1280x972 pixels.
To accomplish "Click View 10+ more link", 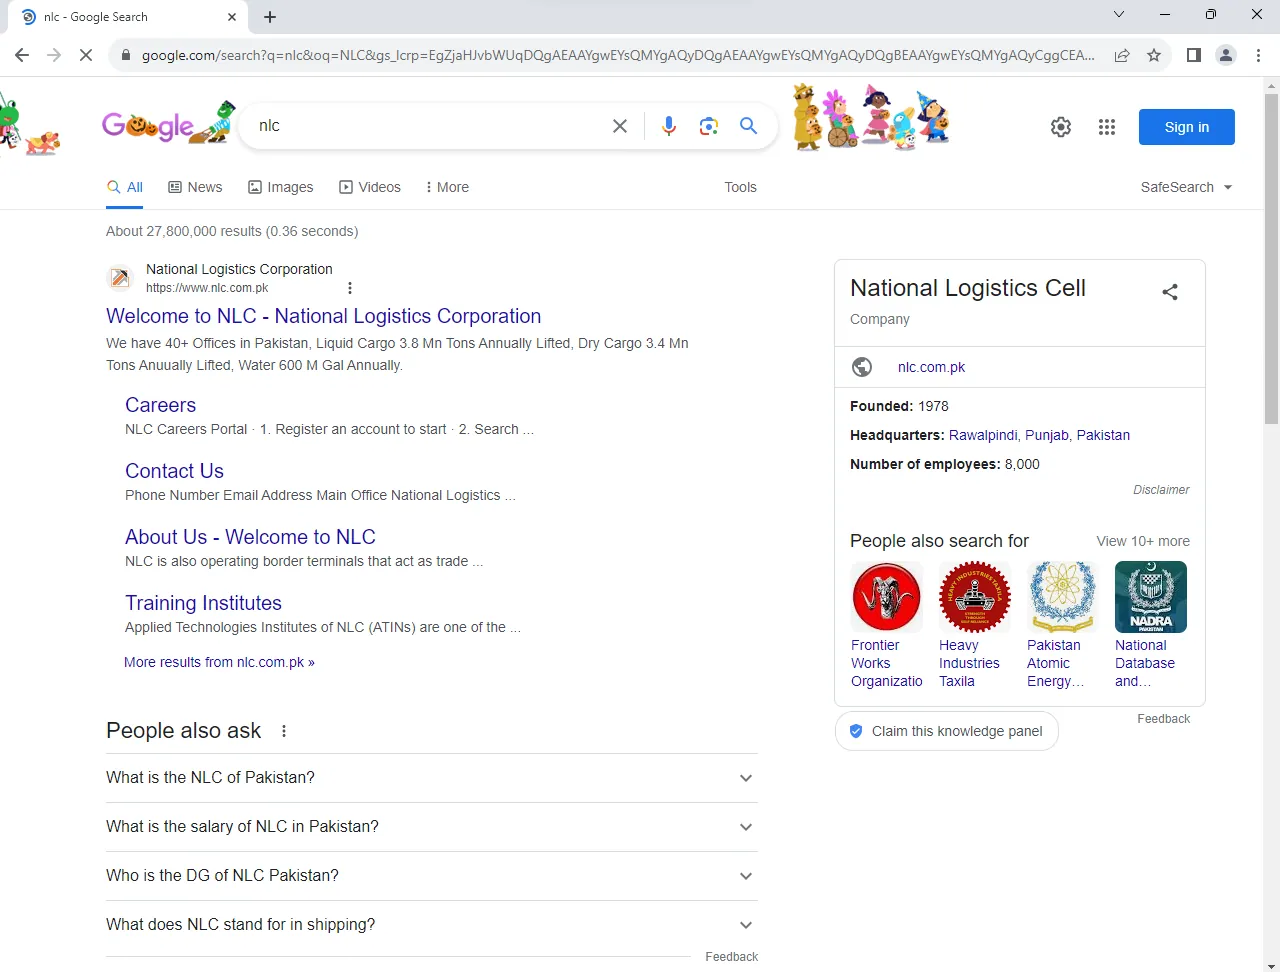I will click(1143, 541).
